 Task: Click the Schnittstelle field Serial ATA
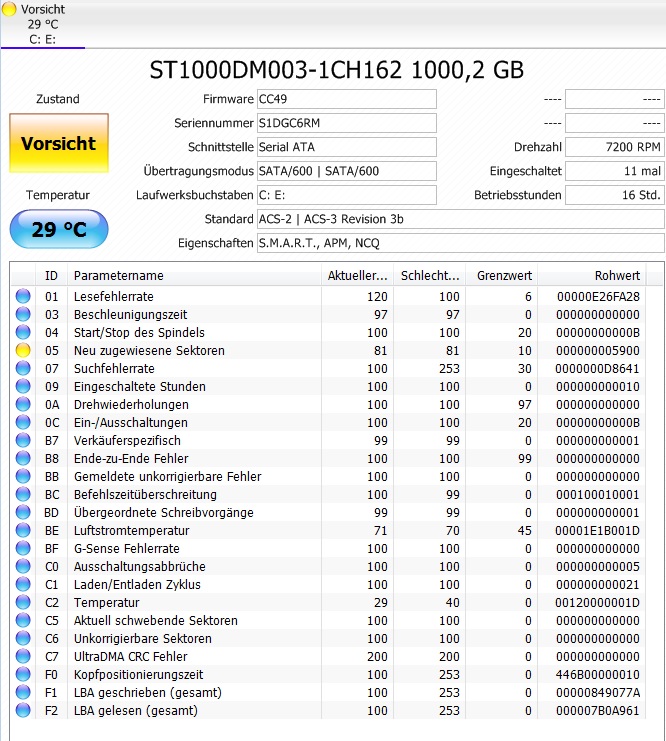346,147
